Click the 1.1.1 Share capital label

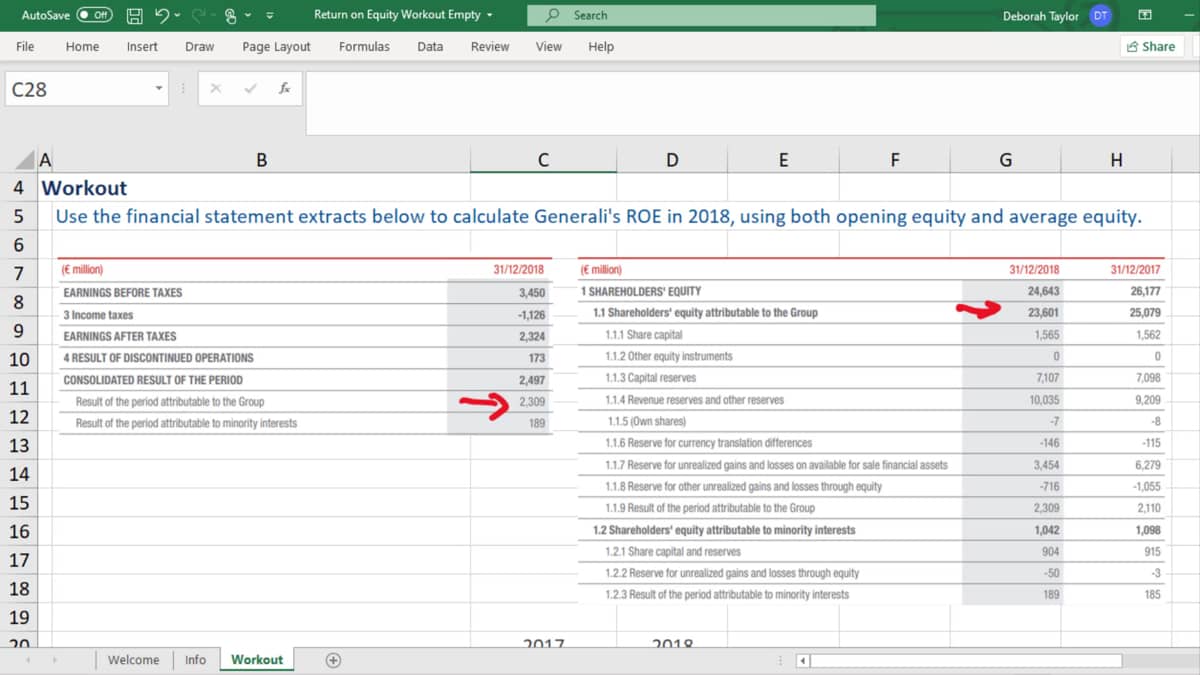[644, 335]
